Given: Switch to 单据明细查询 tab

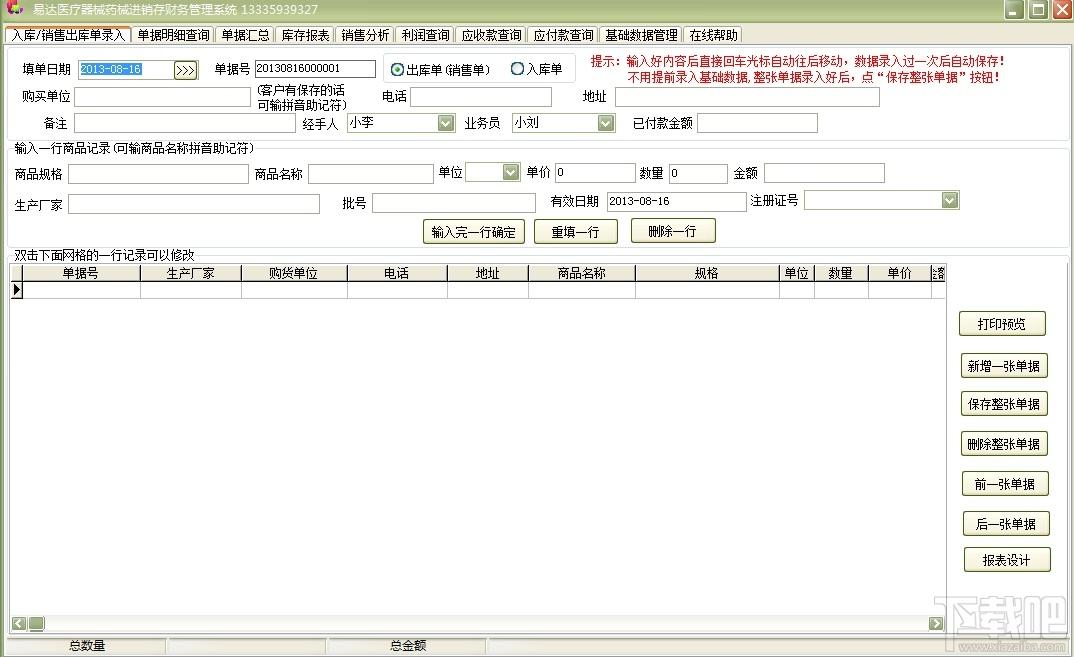Looking at the screenshot, I should (173, 35).
